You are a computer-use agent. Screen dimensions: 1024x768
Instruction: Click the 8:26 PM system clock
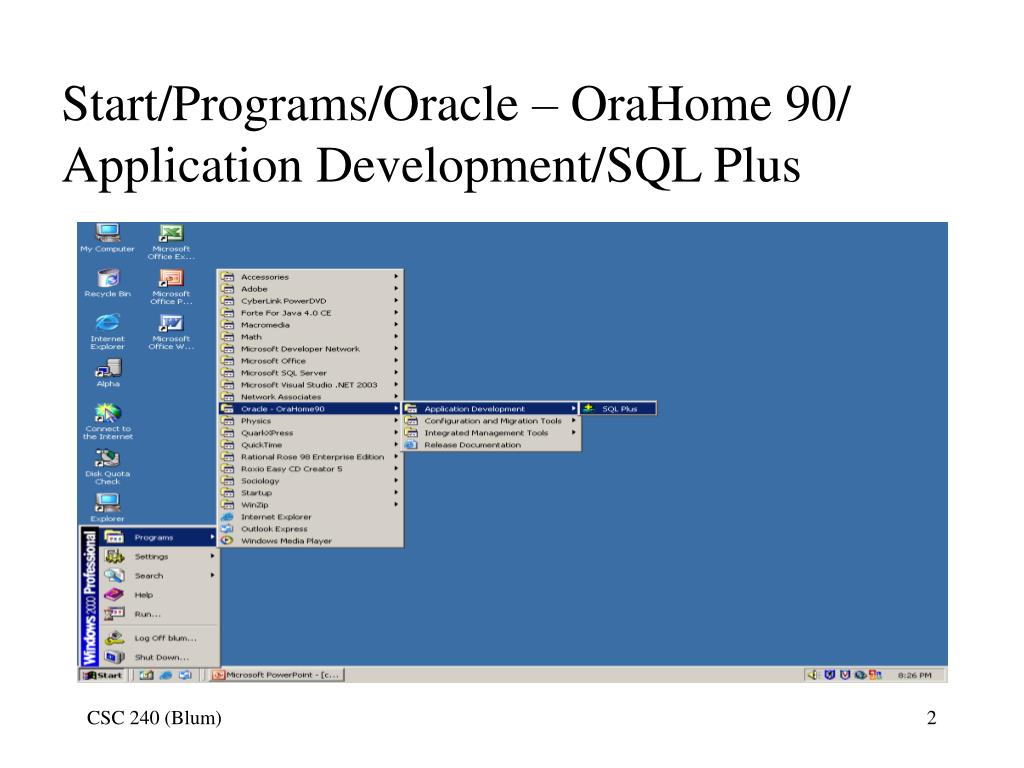[x=914, y=675]
